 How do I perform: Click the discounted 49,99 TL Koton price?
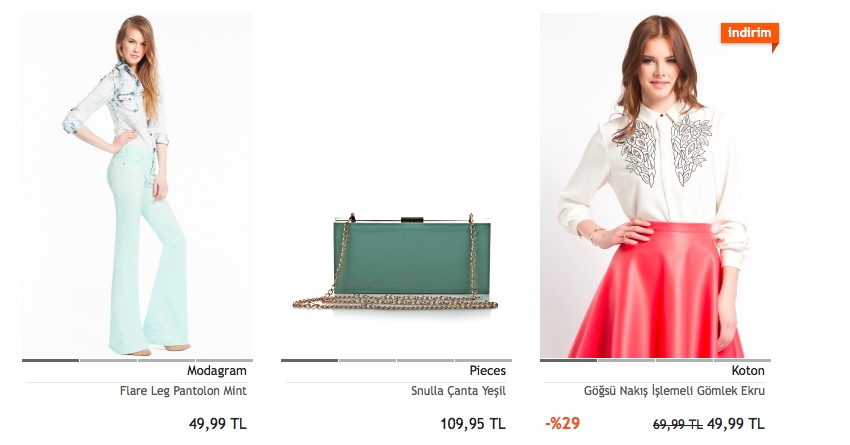coord(736,423)
